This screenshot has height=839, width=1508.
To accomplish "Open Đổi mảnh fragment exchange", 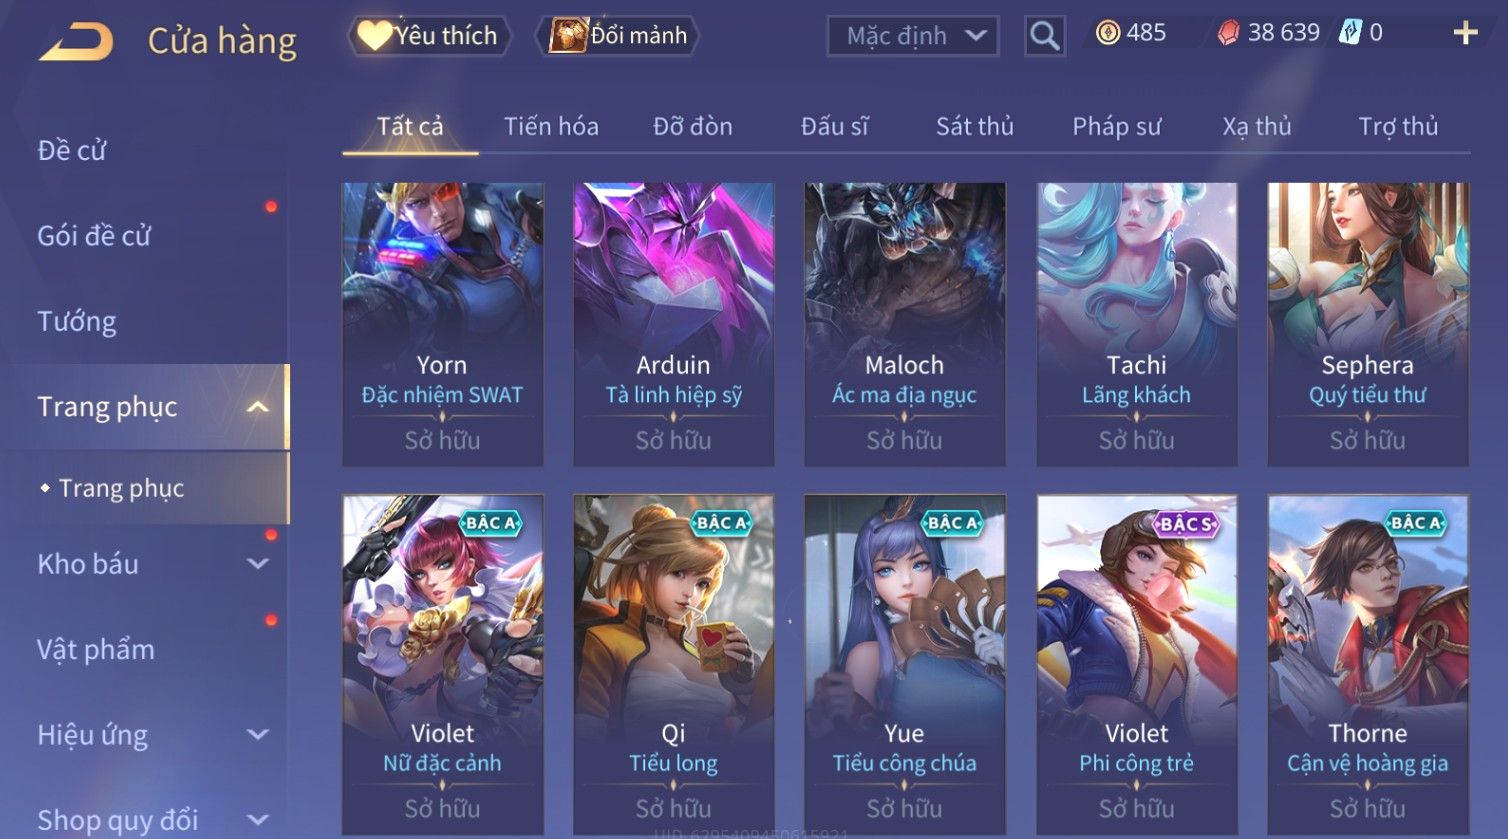I will click(618, 36).
